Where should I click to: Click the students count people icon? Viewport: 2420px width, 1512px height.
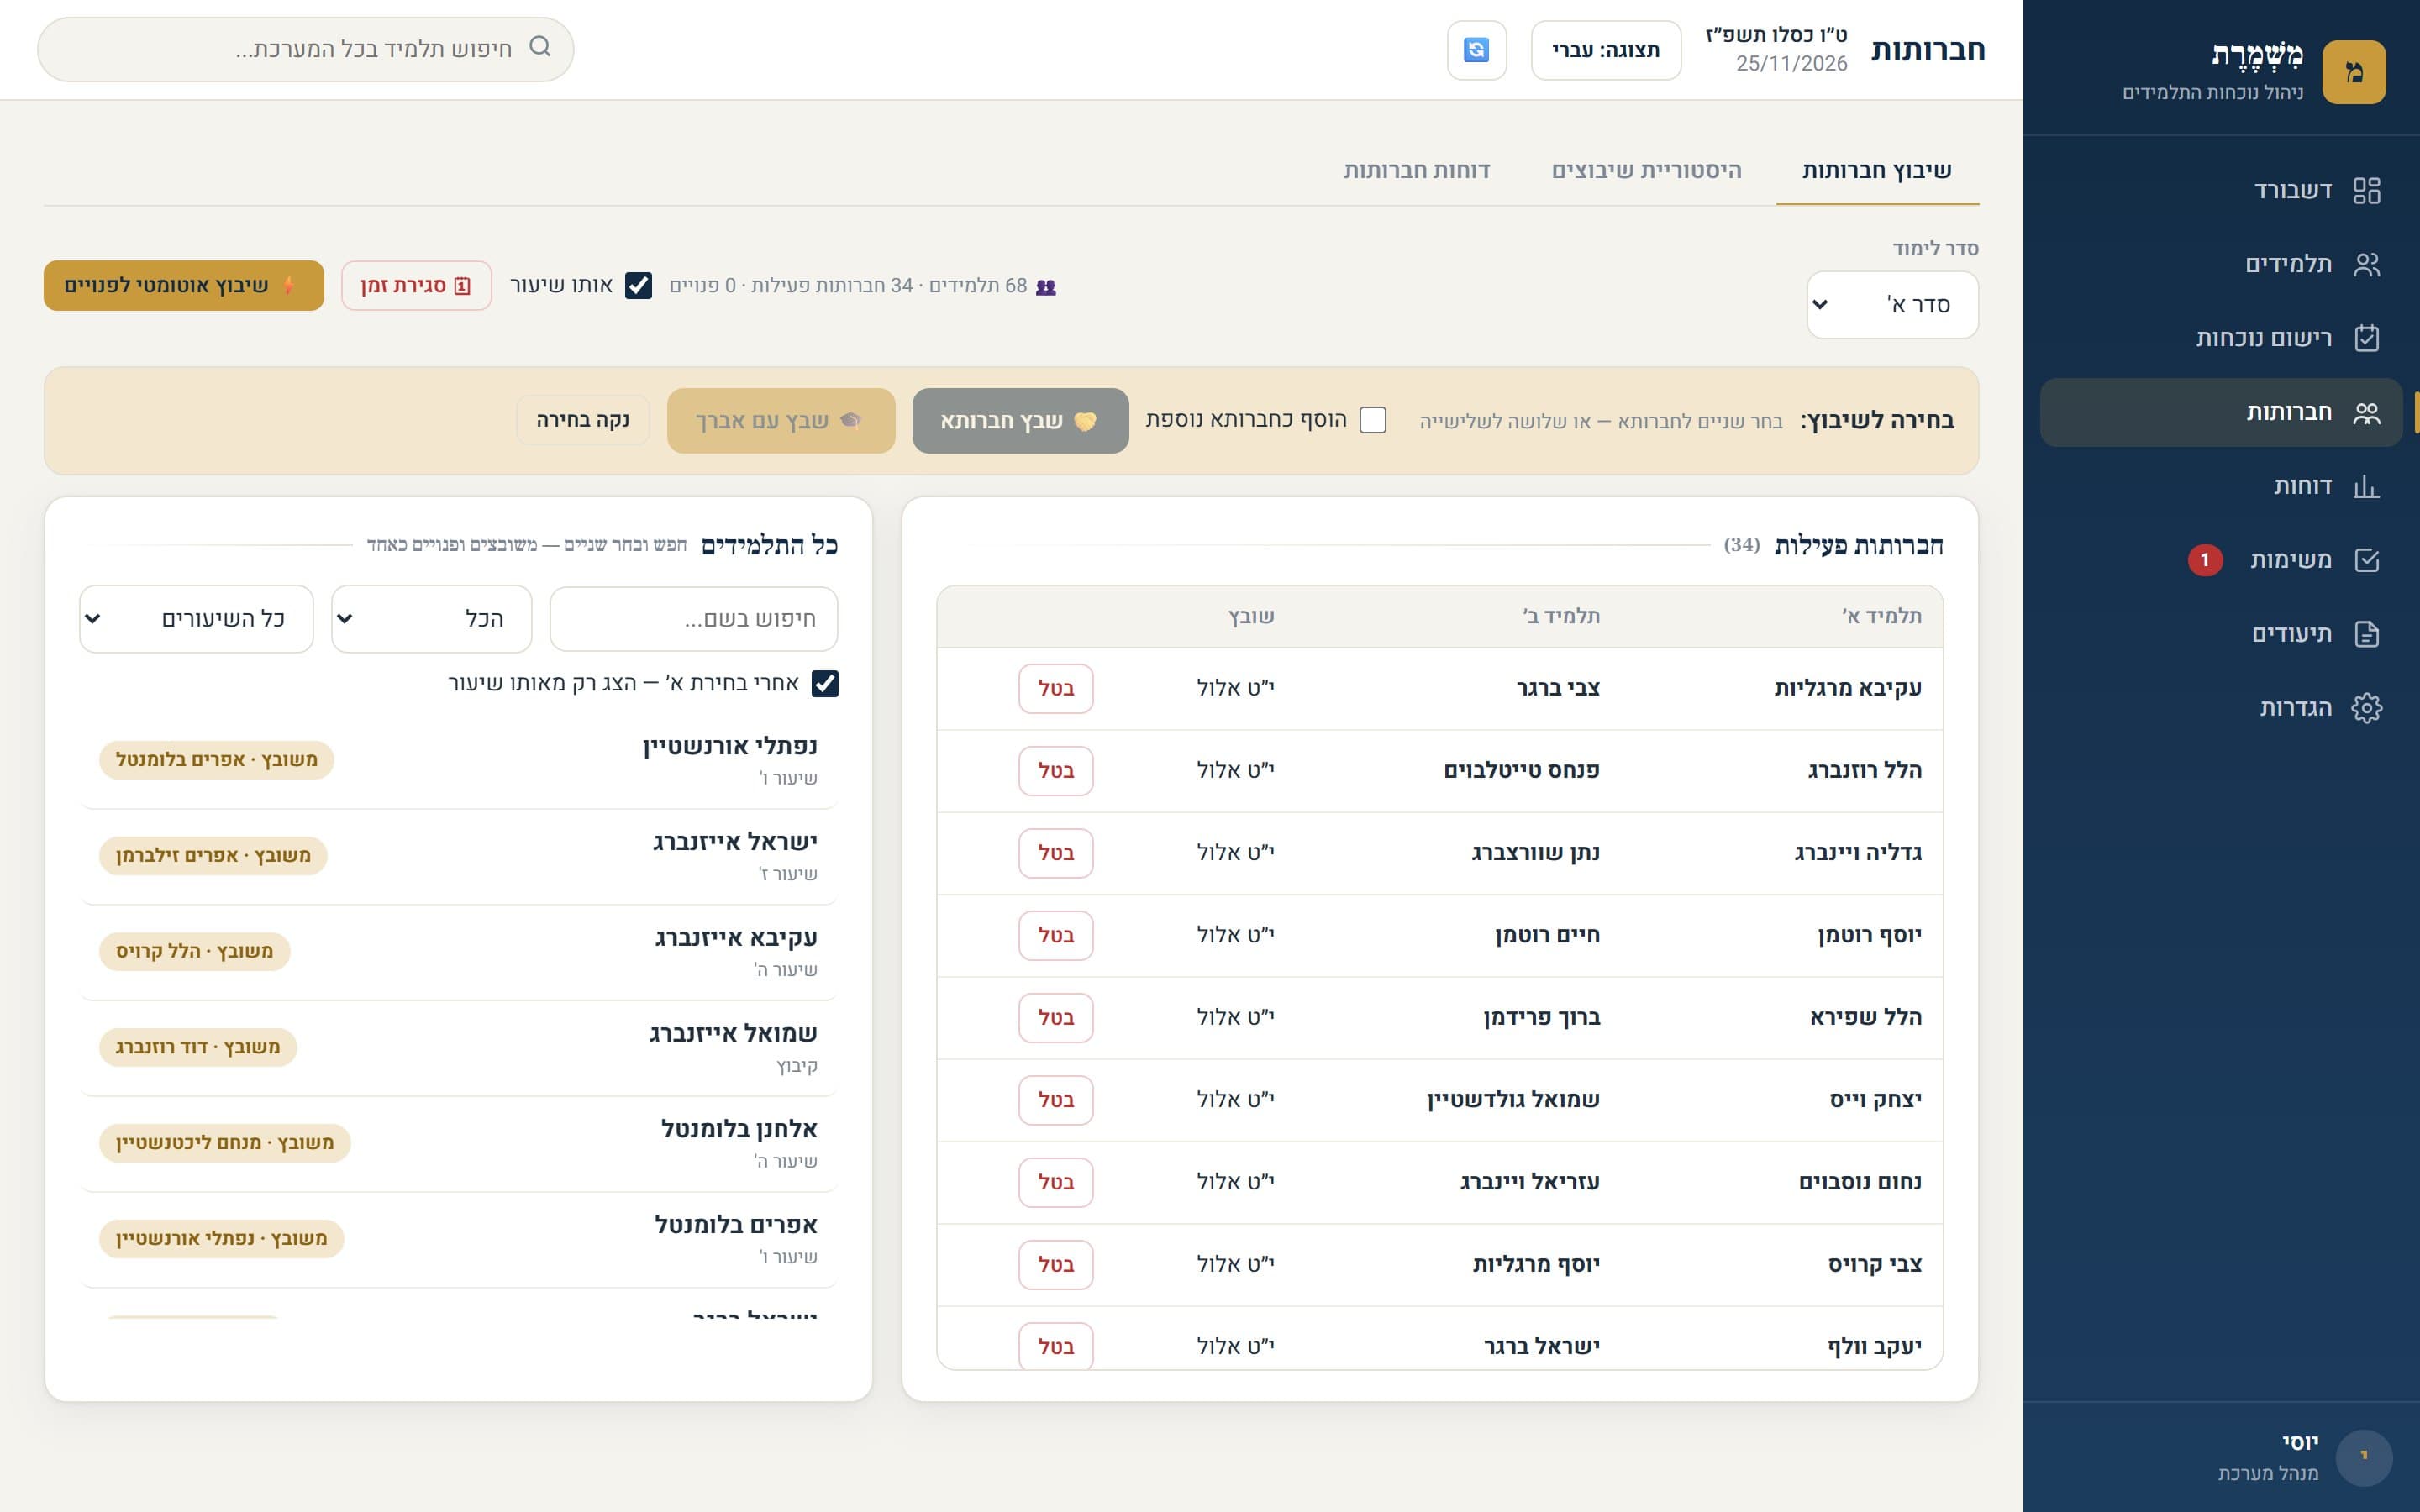click(1046, 287)
